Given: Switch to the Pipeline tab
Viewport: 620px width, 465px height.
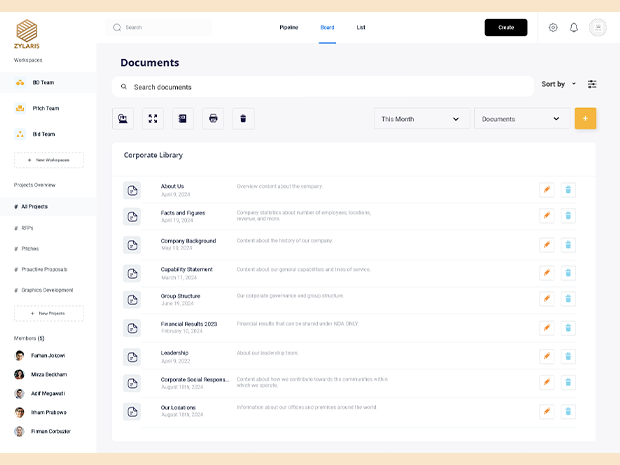Looking at the screenshot, I should [289, 28].
